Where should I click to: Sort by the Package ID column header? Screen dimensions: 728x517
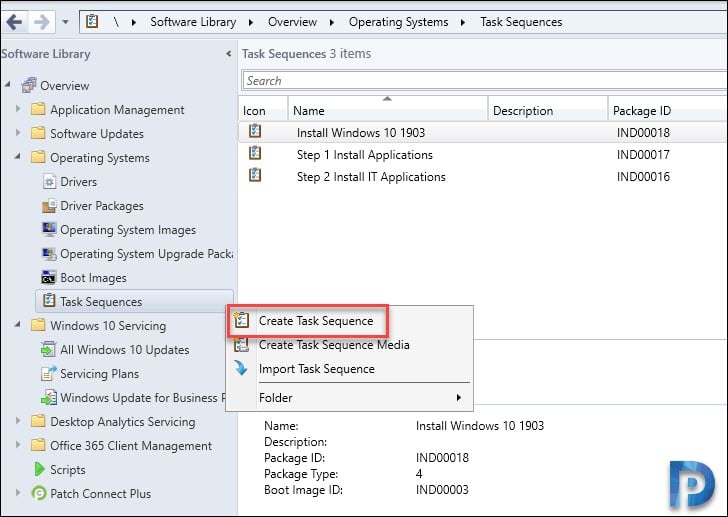[642, 111]
